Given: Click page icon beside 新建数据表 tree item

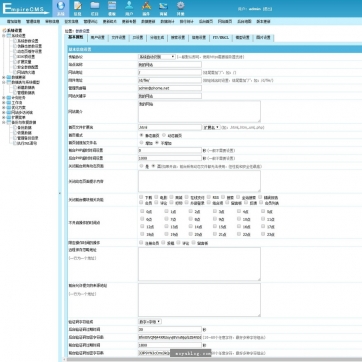Looking at the screenshot, I should pyautogui.click(x=15, y=87).
